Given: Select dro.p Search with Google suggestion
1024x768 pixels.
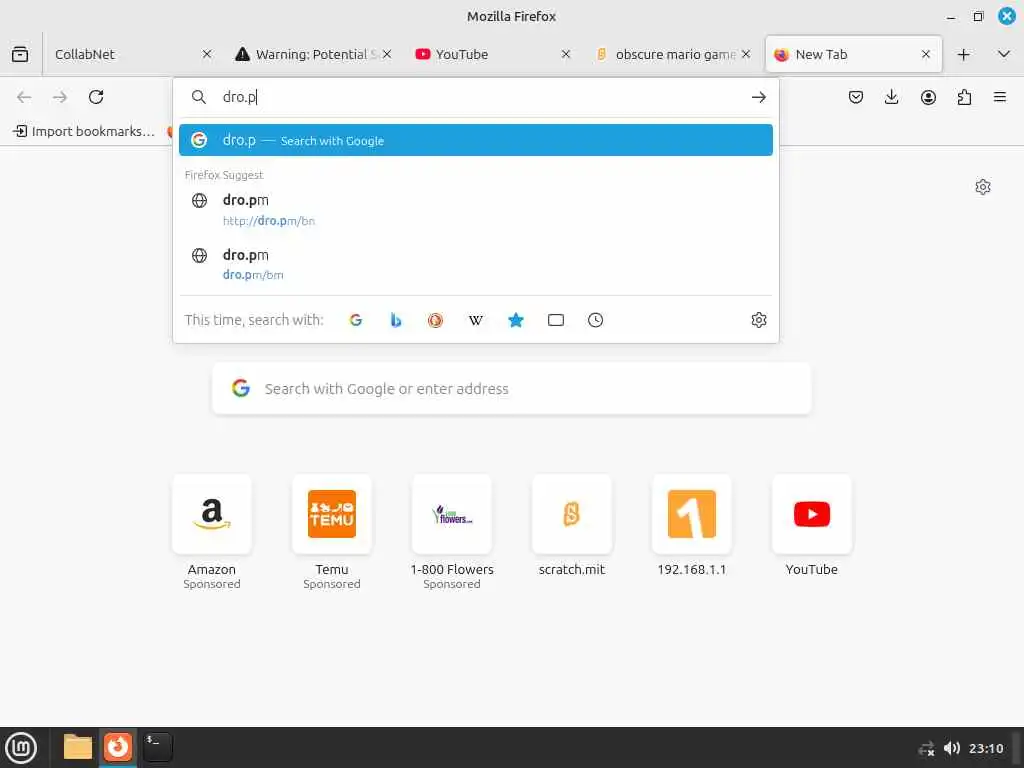Looking at the screenshot, I should click(x=475, y=140).
